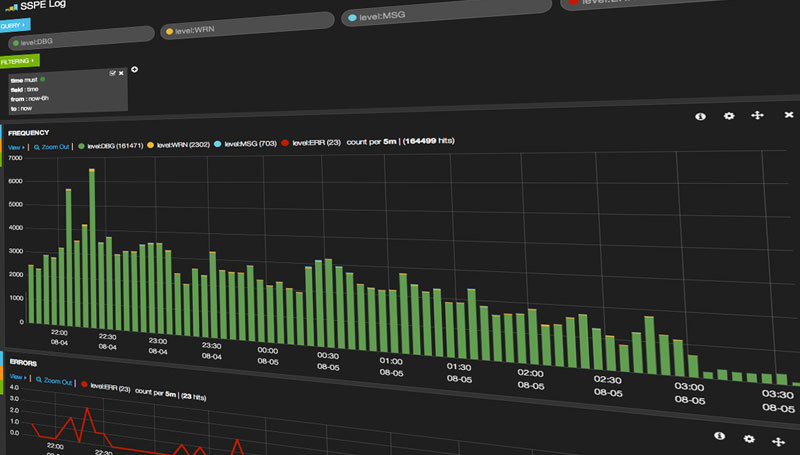
Task: Open the View dropdown in Frequency panel
Action: [16, 147]
